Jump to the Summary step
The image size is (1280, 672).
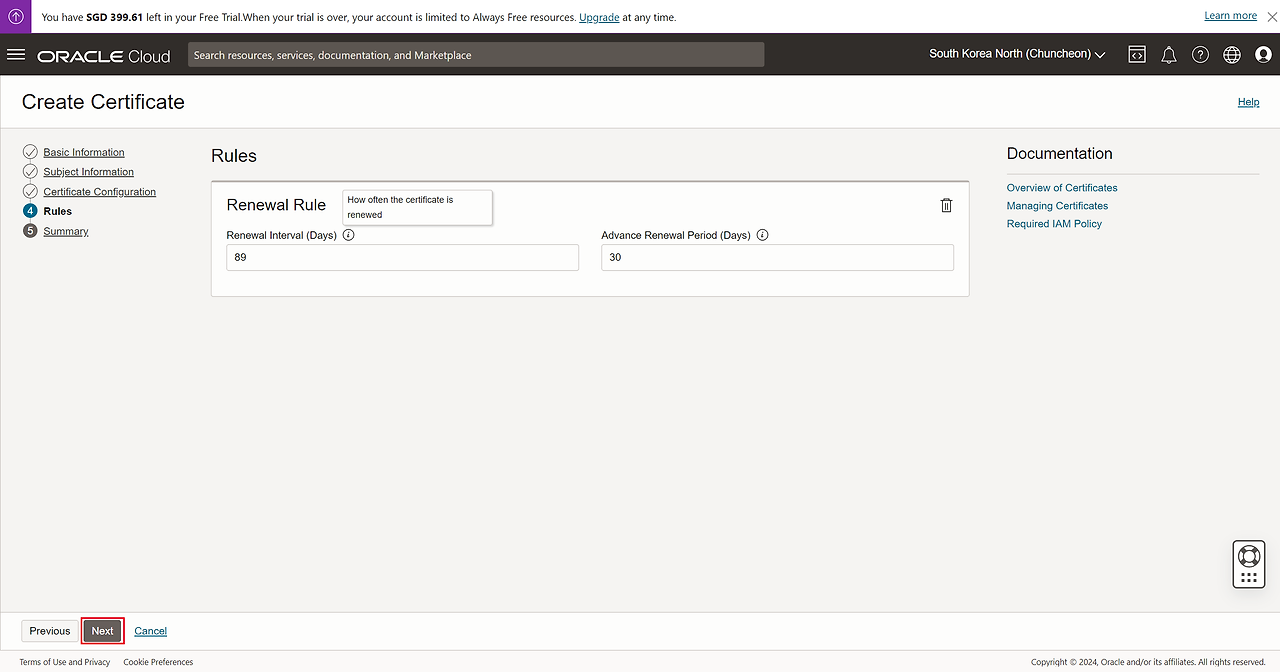tap(66, 231)
